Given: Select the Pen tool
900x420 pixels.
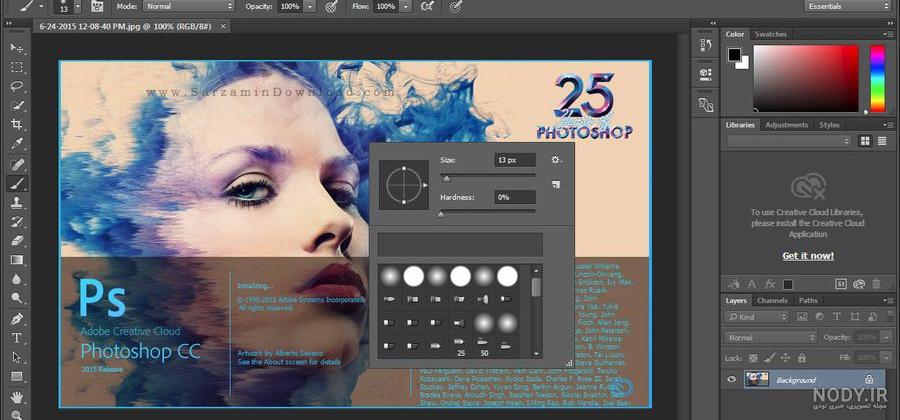Looking at the screenshot, I should (17, 318).
